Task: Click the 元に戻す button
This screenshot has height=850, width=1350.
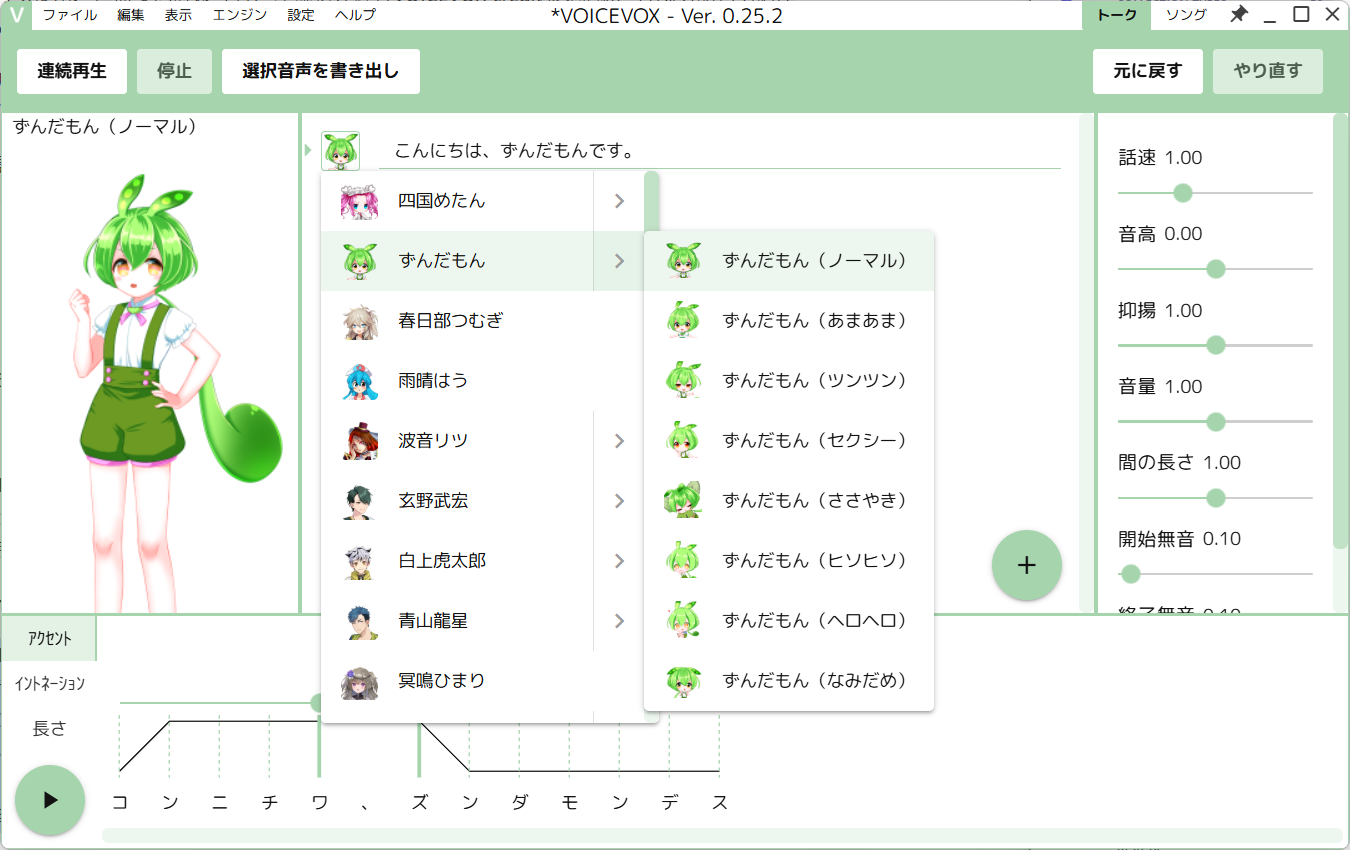Action: [x=1148, y=71]
